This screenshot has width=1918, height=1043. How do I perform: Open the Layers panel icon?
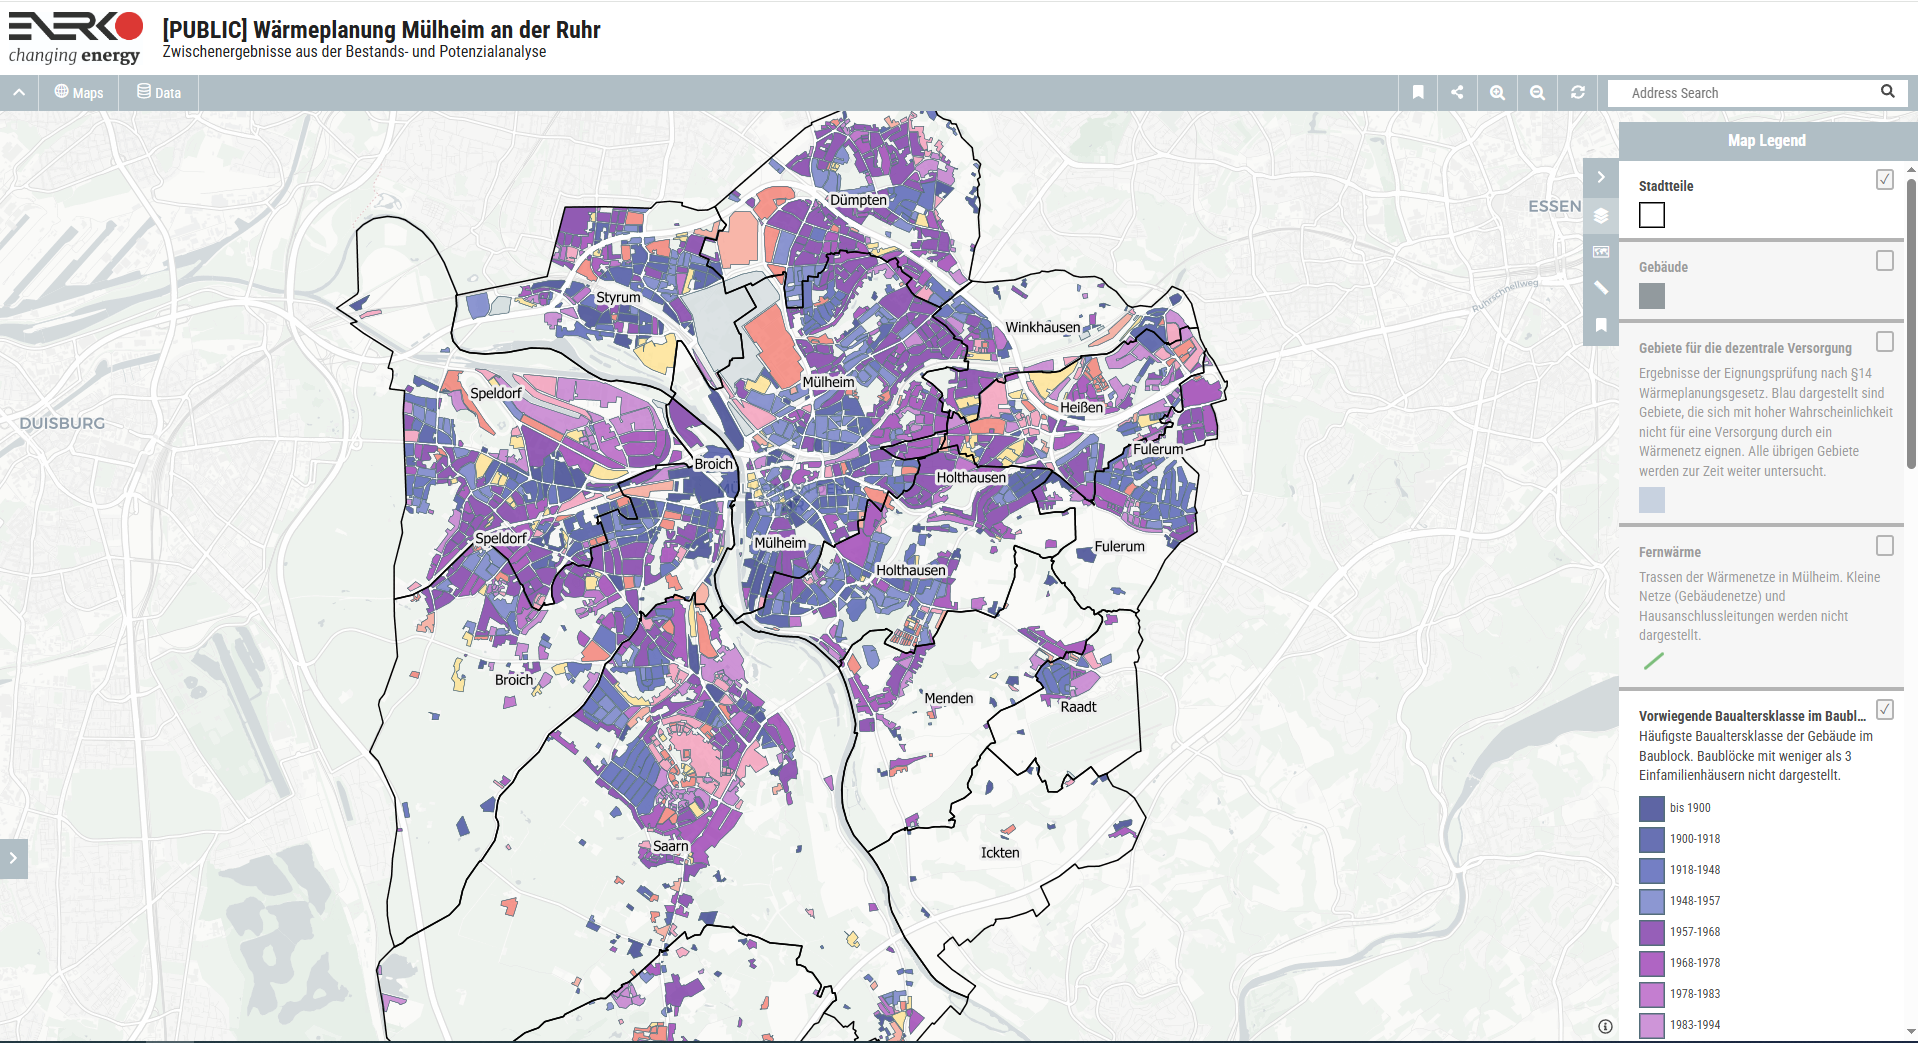[x=1601, y=213]
